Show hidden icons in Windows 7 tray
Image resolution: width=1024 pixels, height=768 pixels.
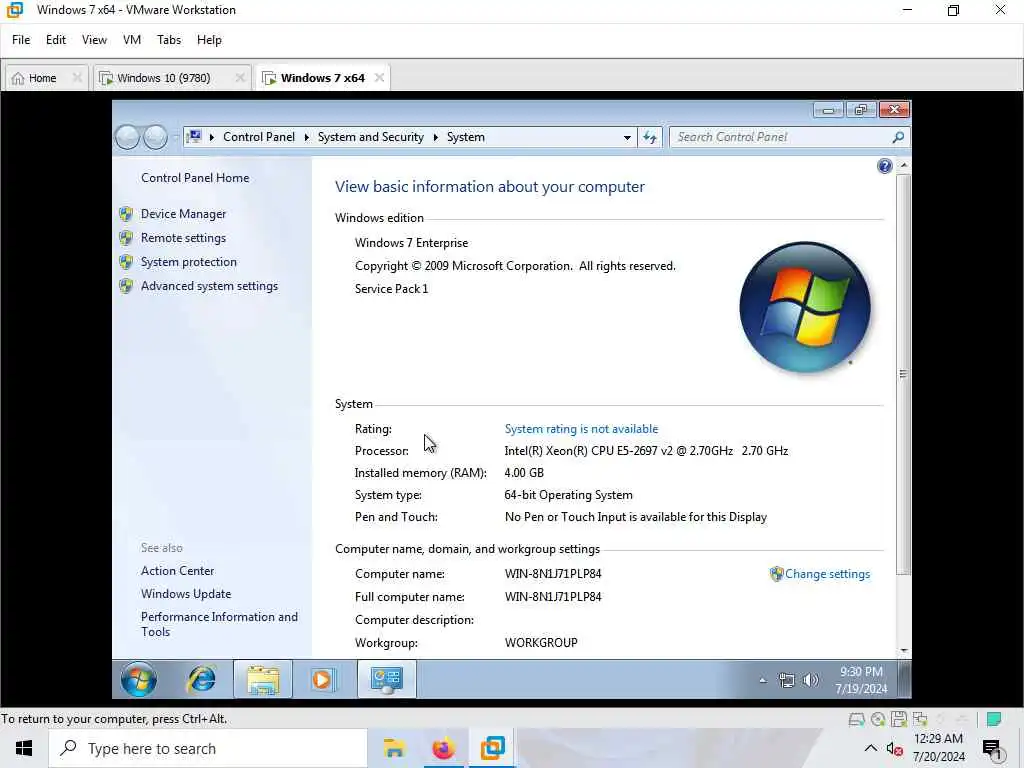(762, 680)
